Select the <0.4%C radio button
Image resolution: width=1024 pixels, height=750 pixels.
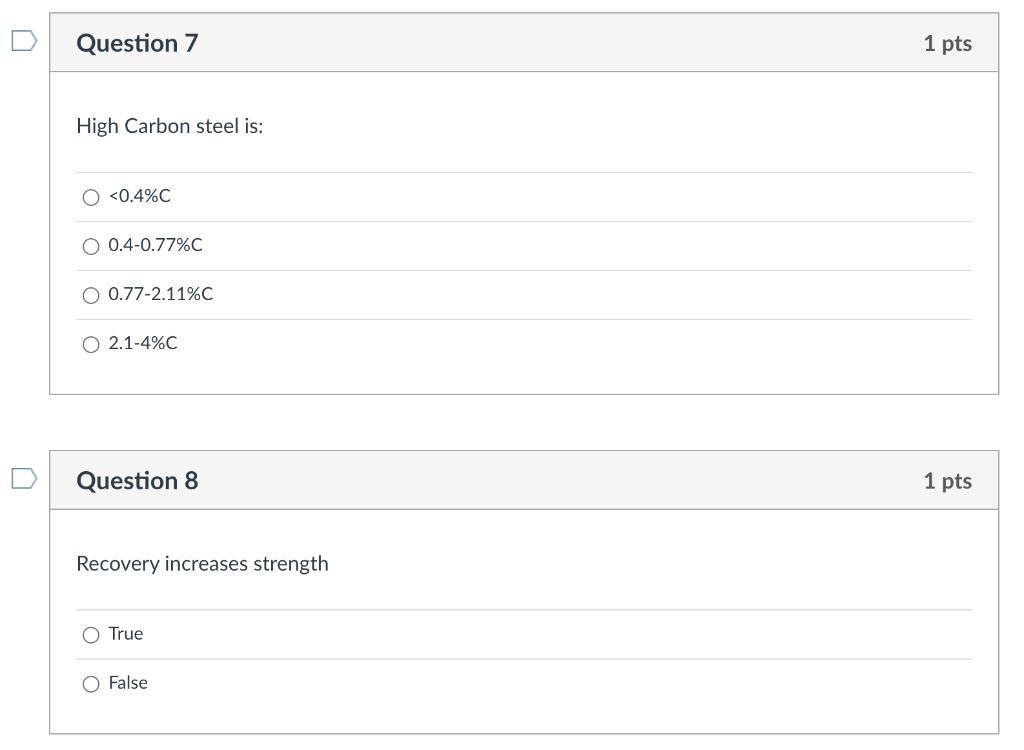click(x=91, y=197)
